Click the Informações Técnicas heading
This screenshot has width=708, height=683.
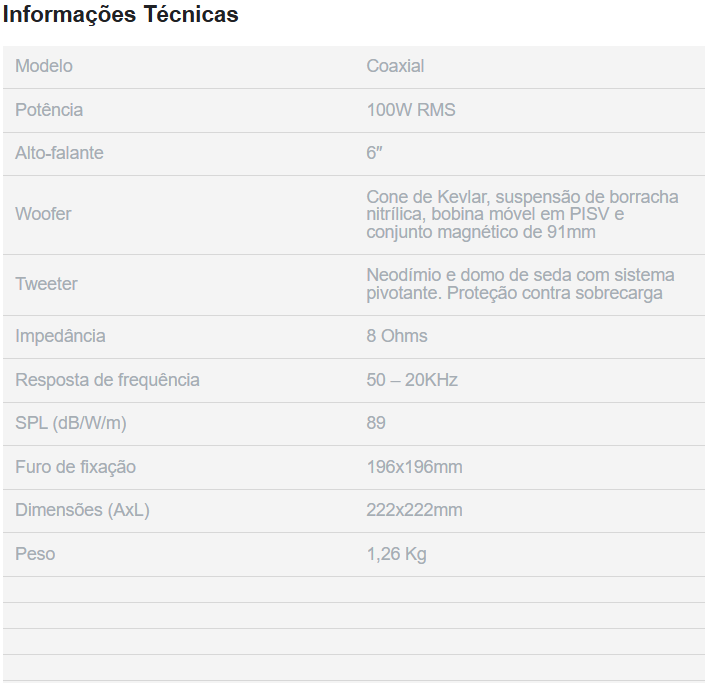121,15
